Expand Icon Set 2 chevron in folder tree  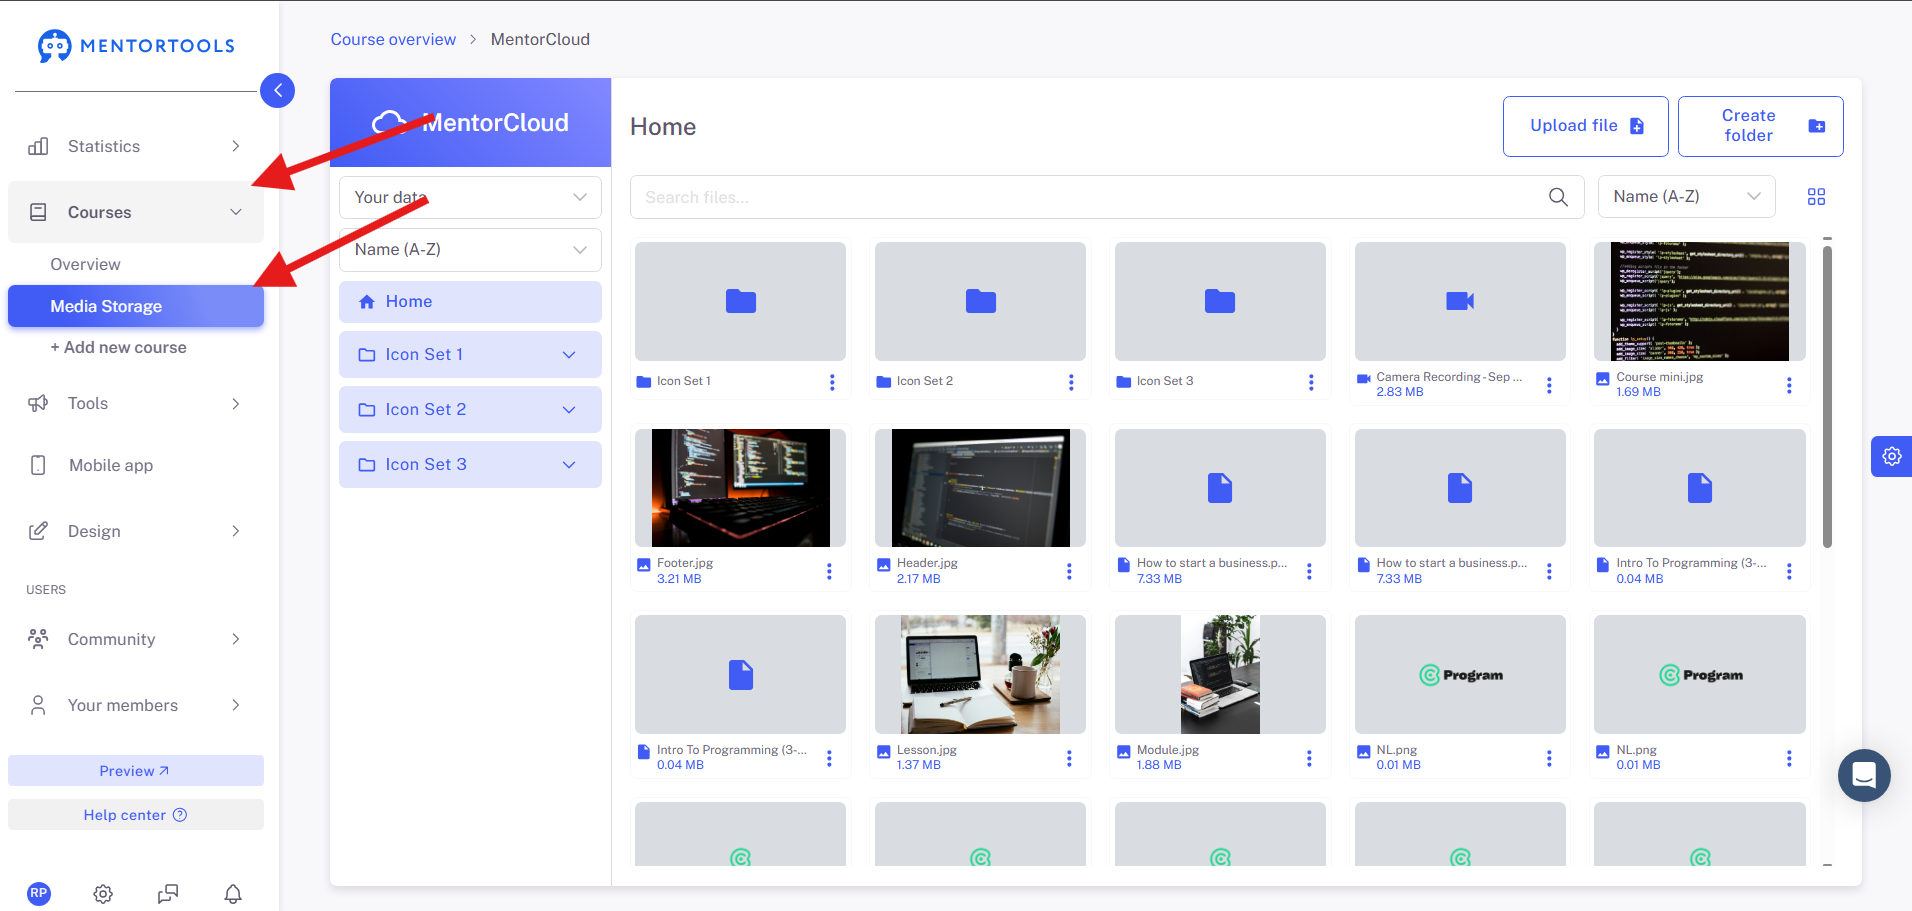[569, 410]
